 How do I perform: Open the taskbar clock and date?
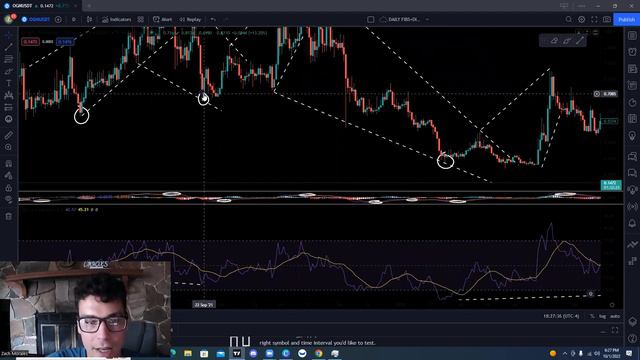click(611, 353)
